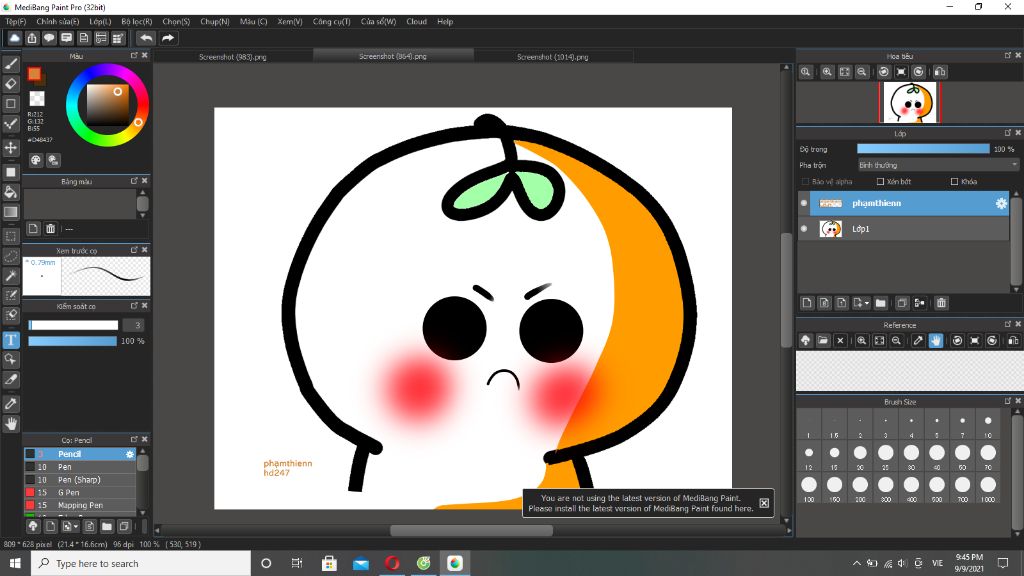Select the Lớp1 layer
Viewport: 1024px width, 576px height.
pyautogui.click(x=904, y=229)
